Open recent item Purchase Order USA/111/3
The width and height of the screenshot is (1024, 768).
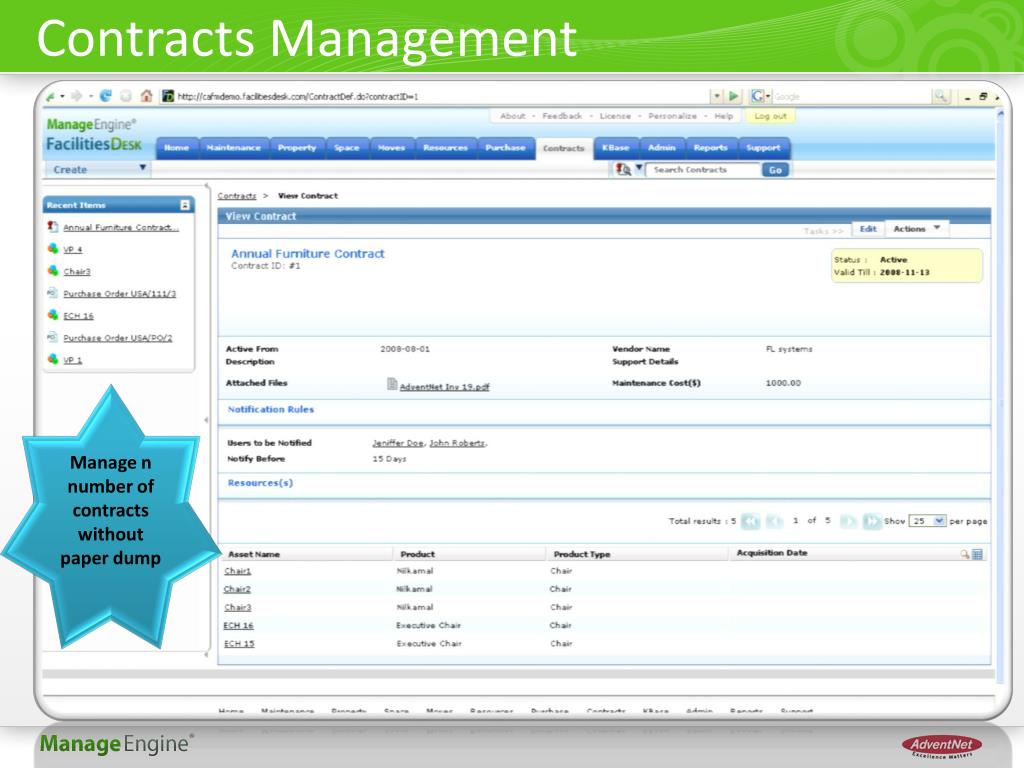[120, 294]
